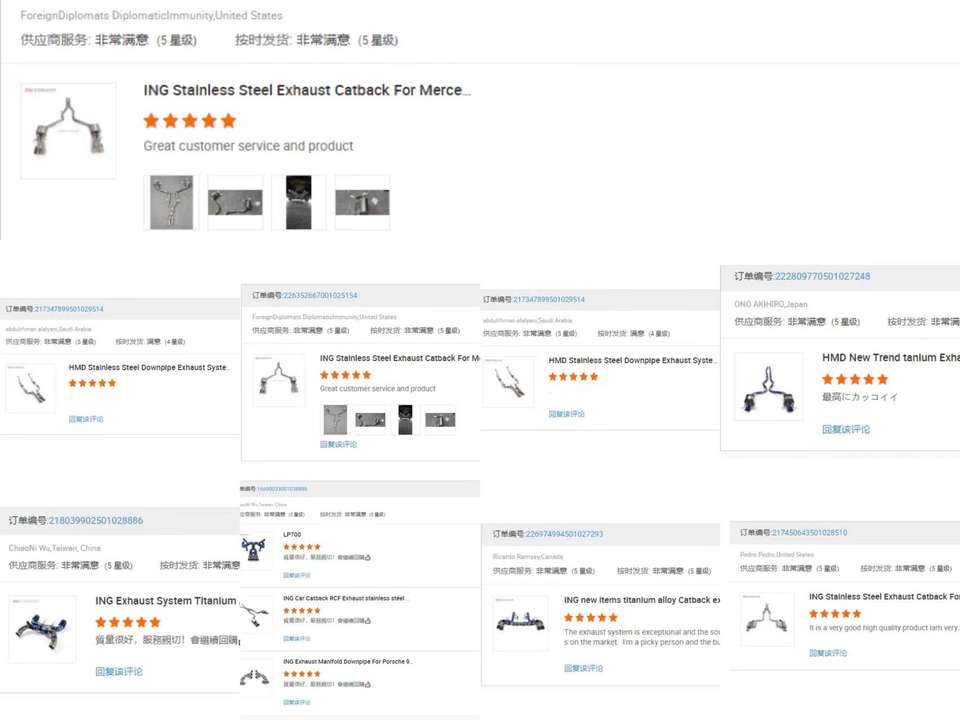This screenshot has width=960, height=720.
Task: Click order number 218039902501028886
Action: (95, 521)
